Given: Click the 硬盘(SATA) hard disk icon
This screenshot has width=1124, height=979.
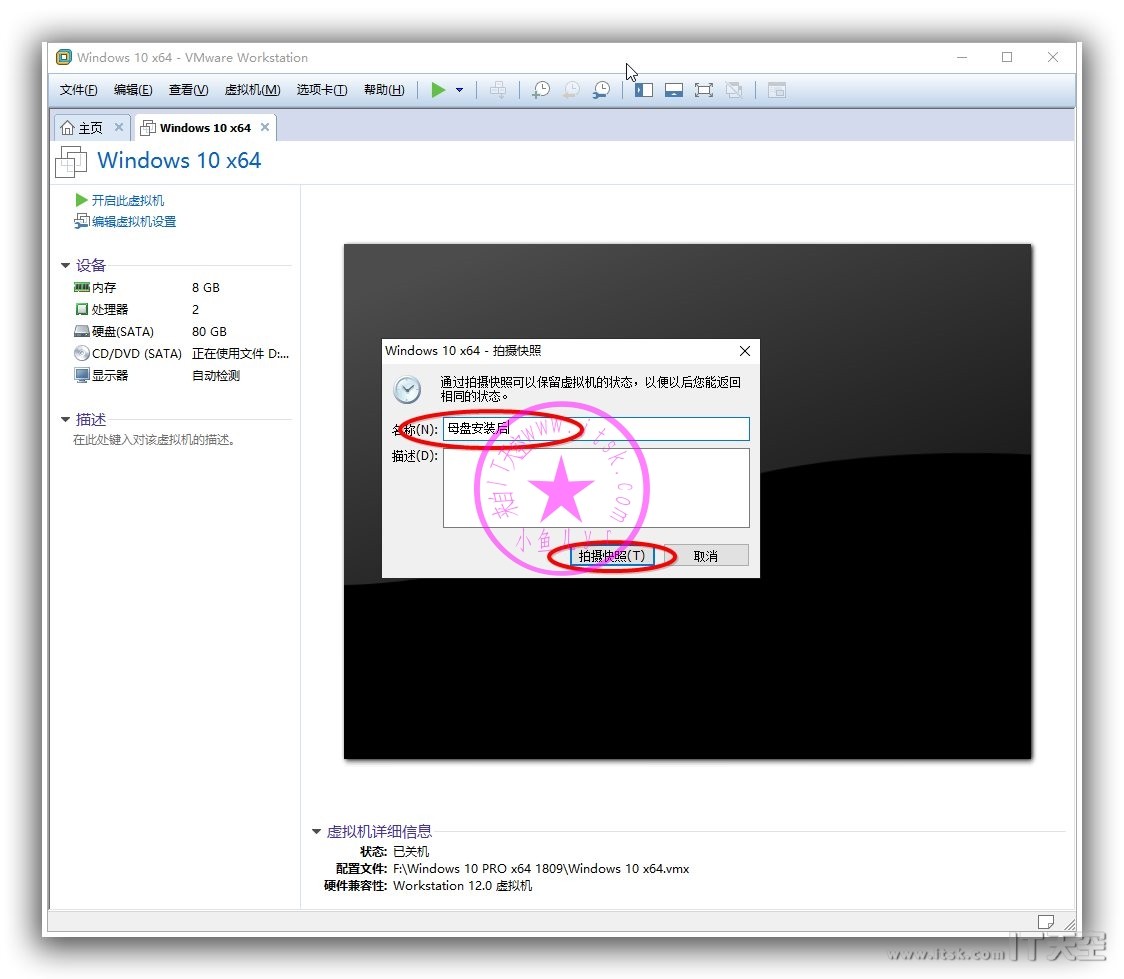Looking at the screenshot, I should pyautogui.click(x=82, y=331).
